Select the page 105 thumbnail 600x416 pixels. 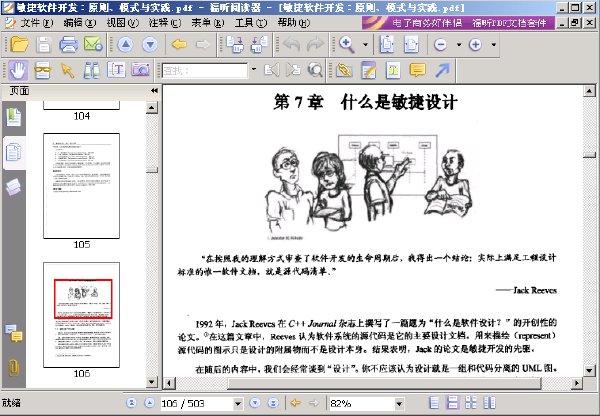click(x=82, y=186)
